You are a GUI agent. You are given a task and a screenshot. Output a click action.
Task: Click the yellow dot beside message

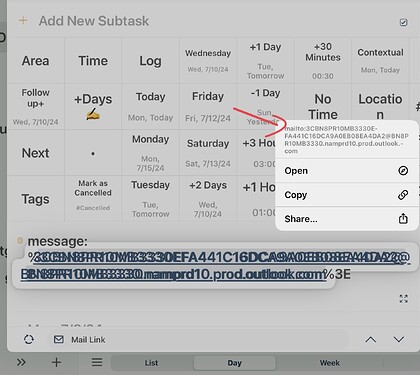click(20, 240)
